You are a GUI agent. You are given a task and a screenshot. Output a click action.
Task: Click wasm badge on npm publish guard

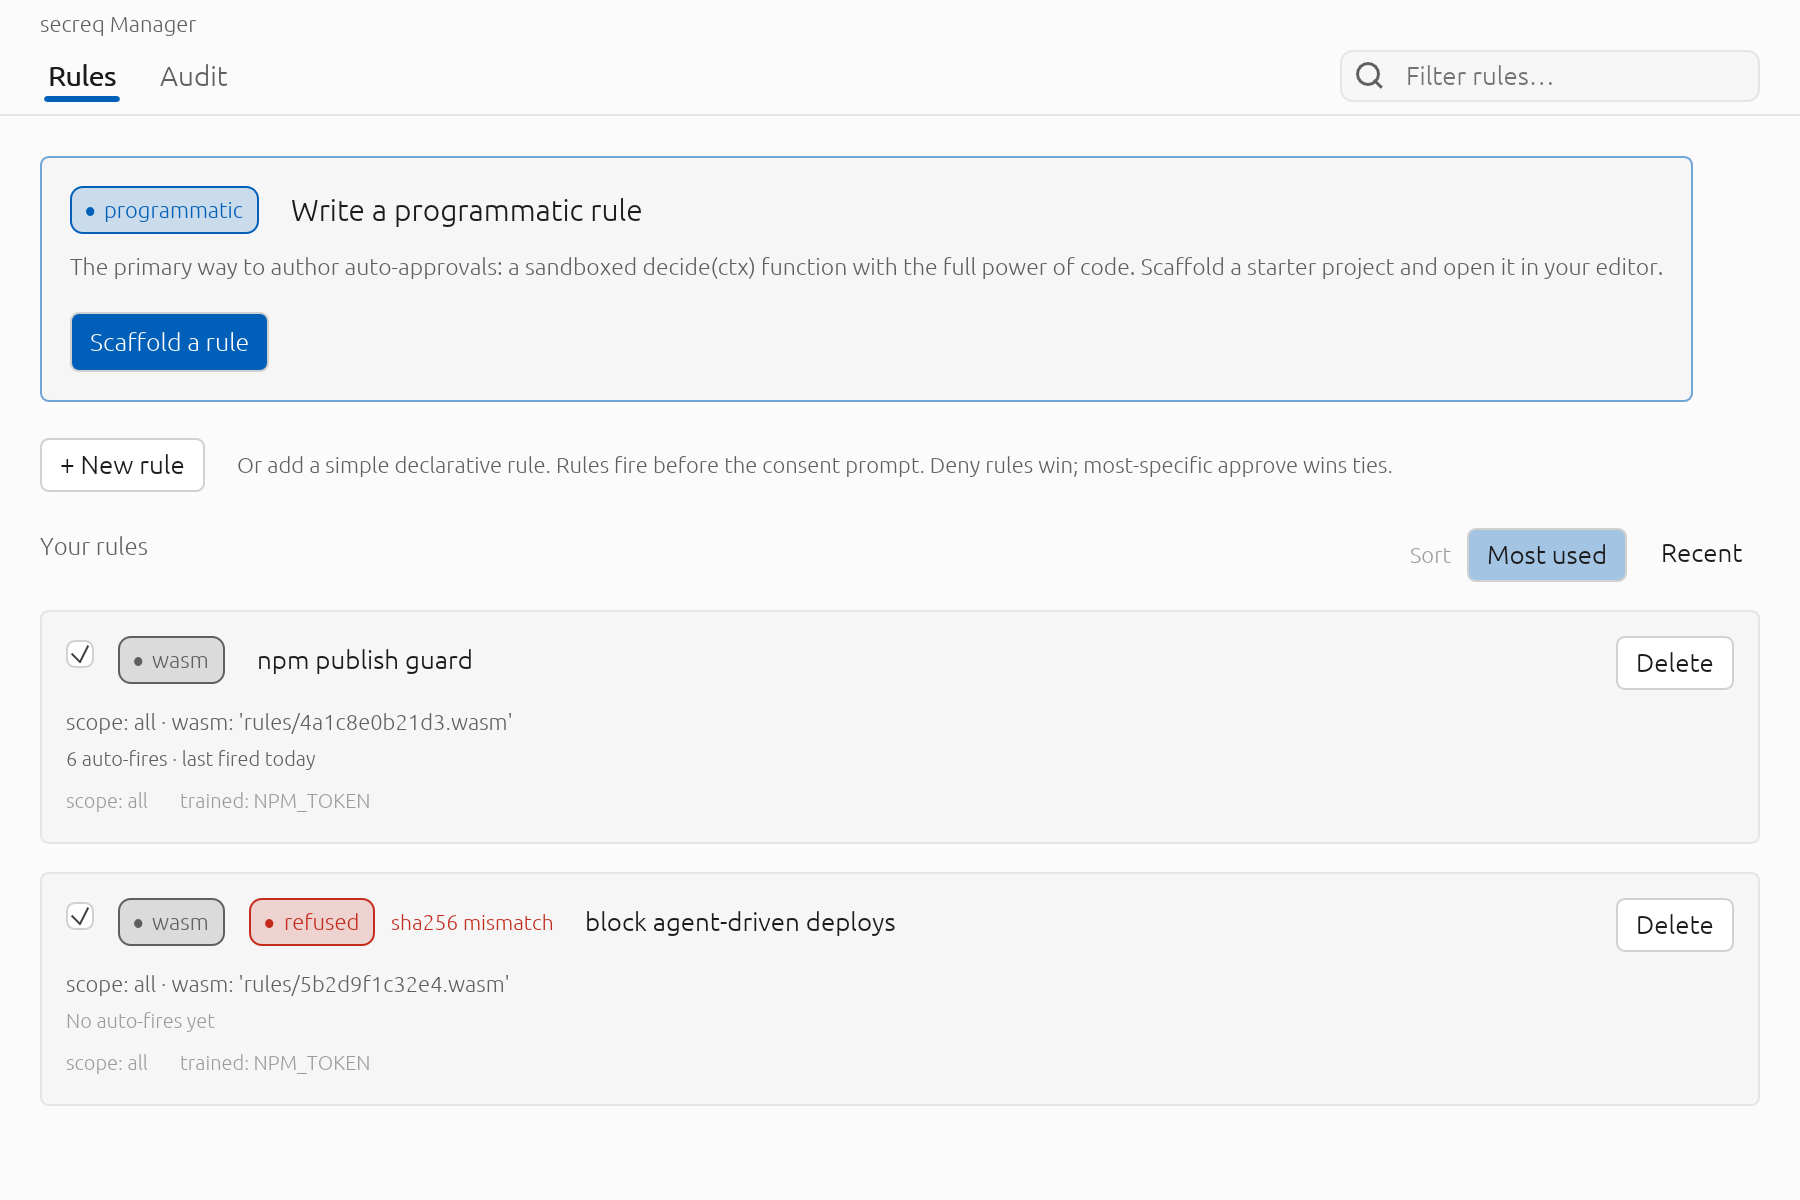[171, 660]
